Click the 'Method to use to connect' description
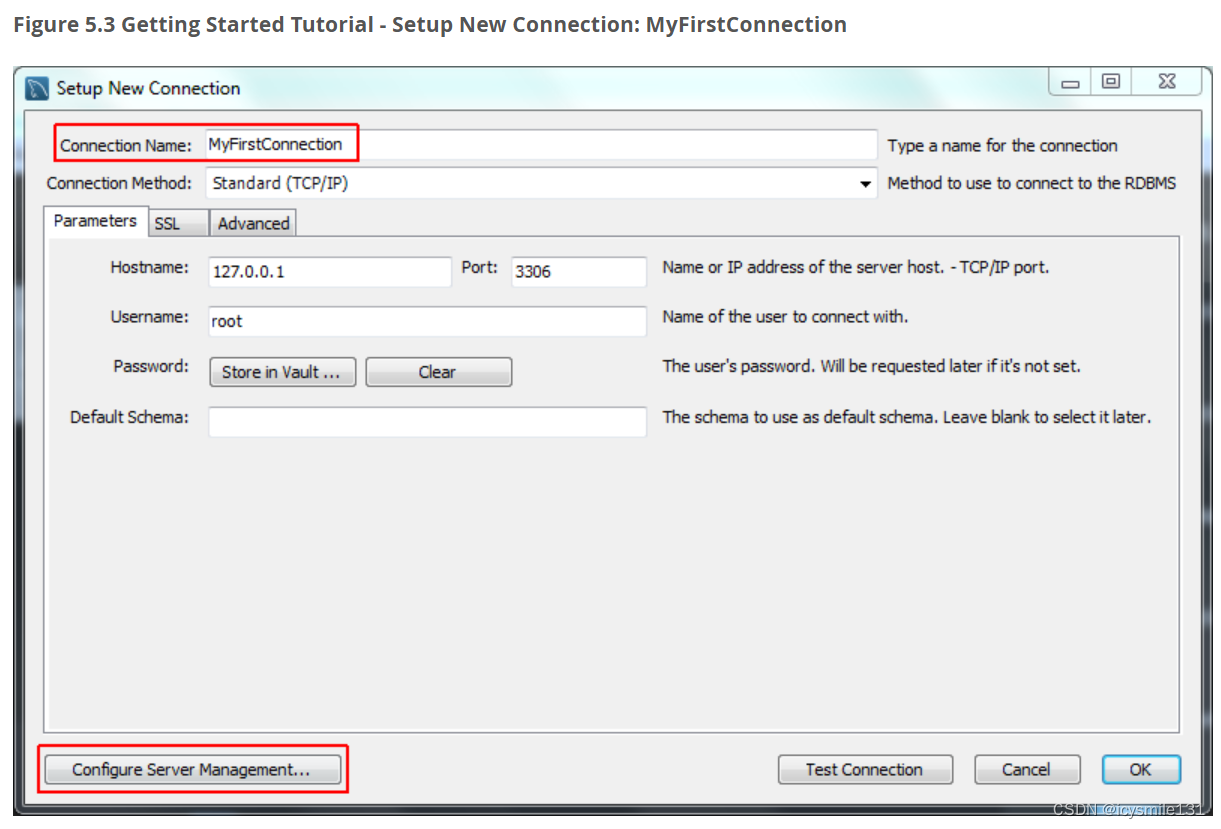1221x829 pixels. click(x=1031, y=183)
